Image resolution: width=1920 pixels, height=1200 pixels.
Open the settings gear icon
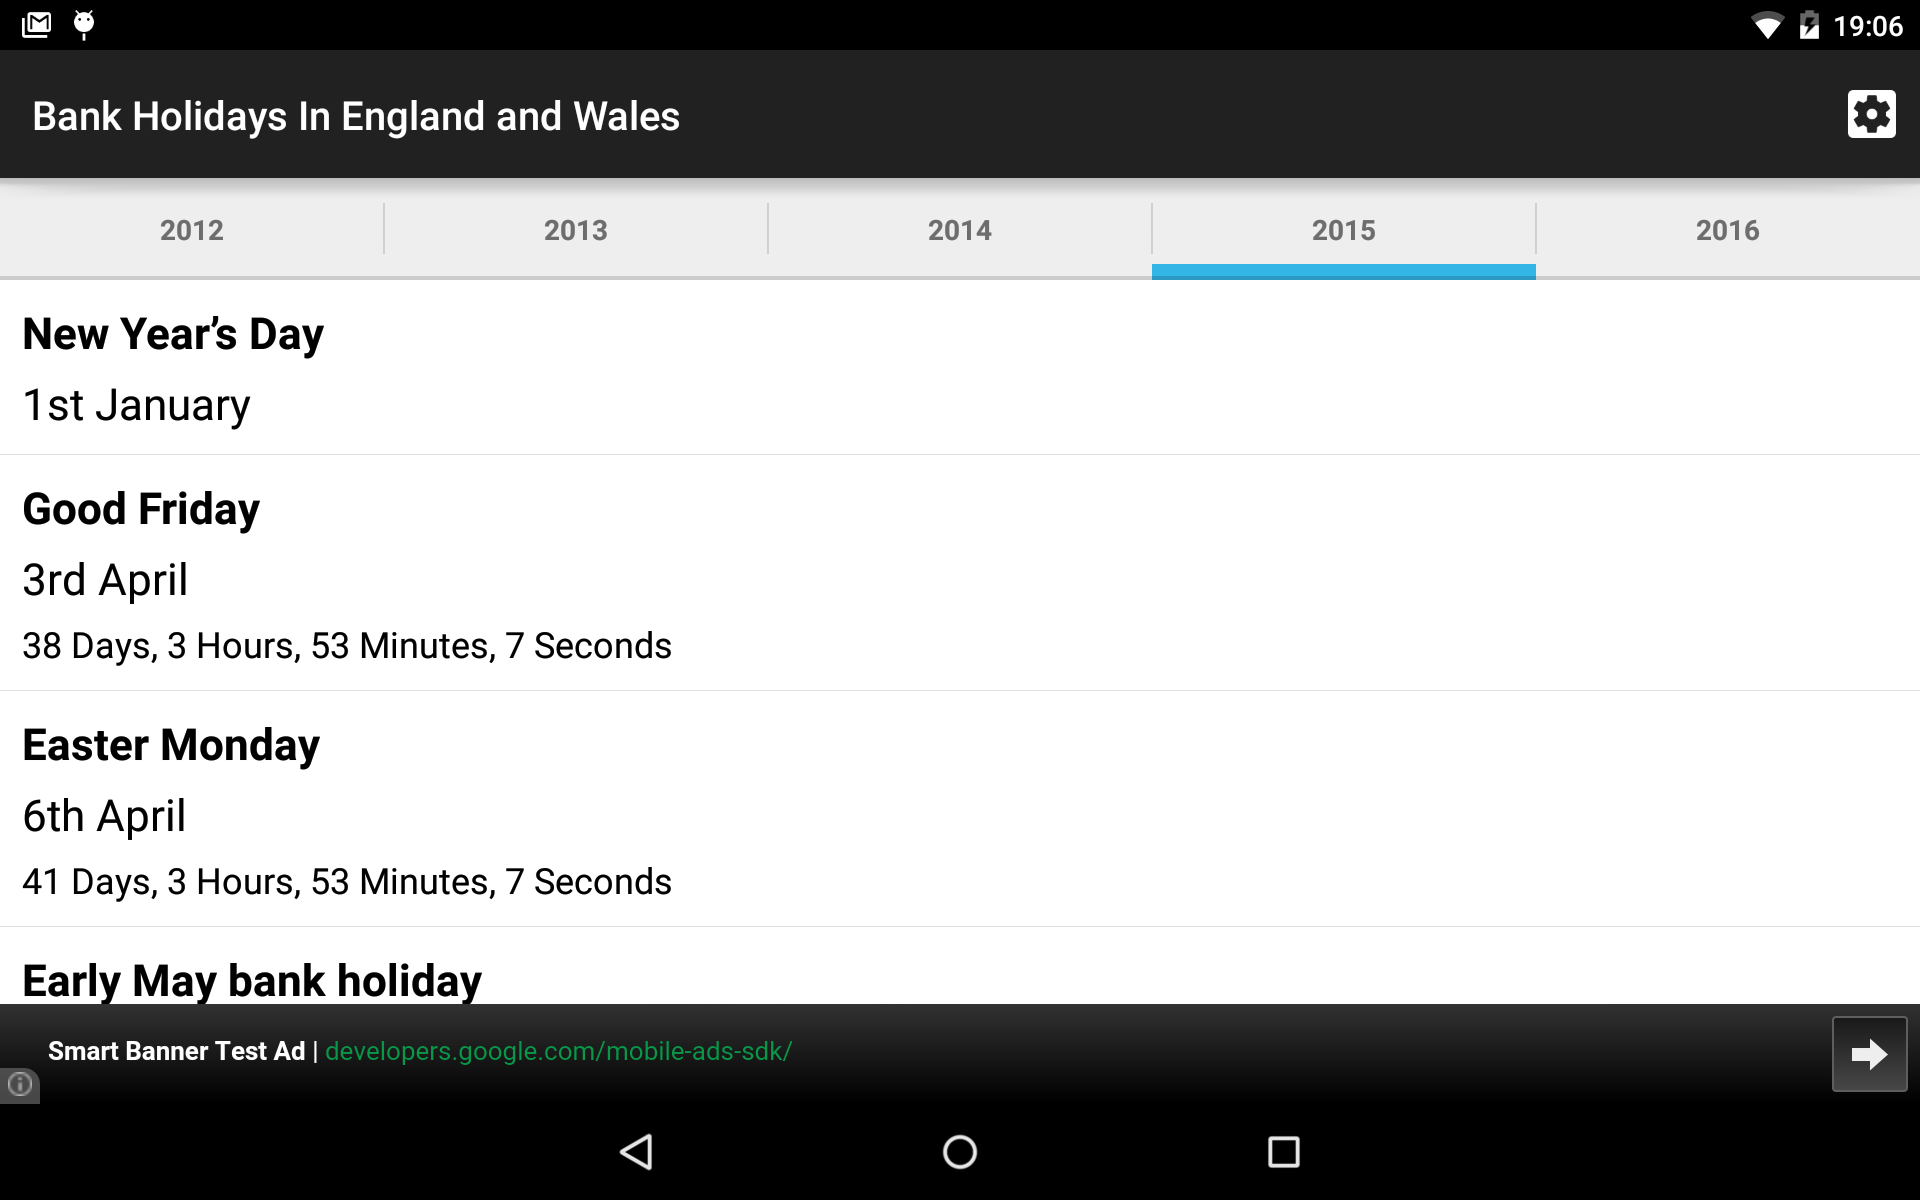[1871, 114]
